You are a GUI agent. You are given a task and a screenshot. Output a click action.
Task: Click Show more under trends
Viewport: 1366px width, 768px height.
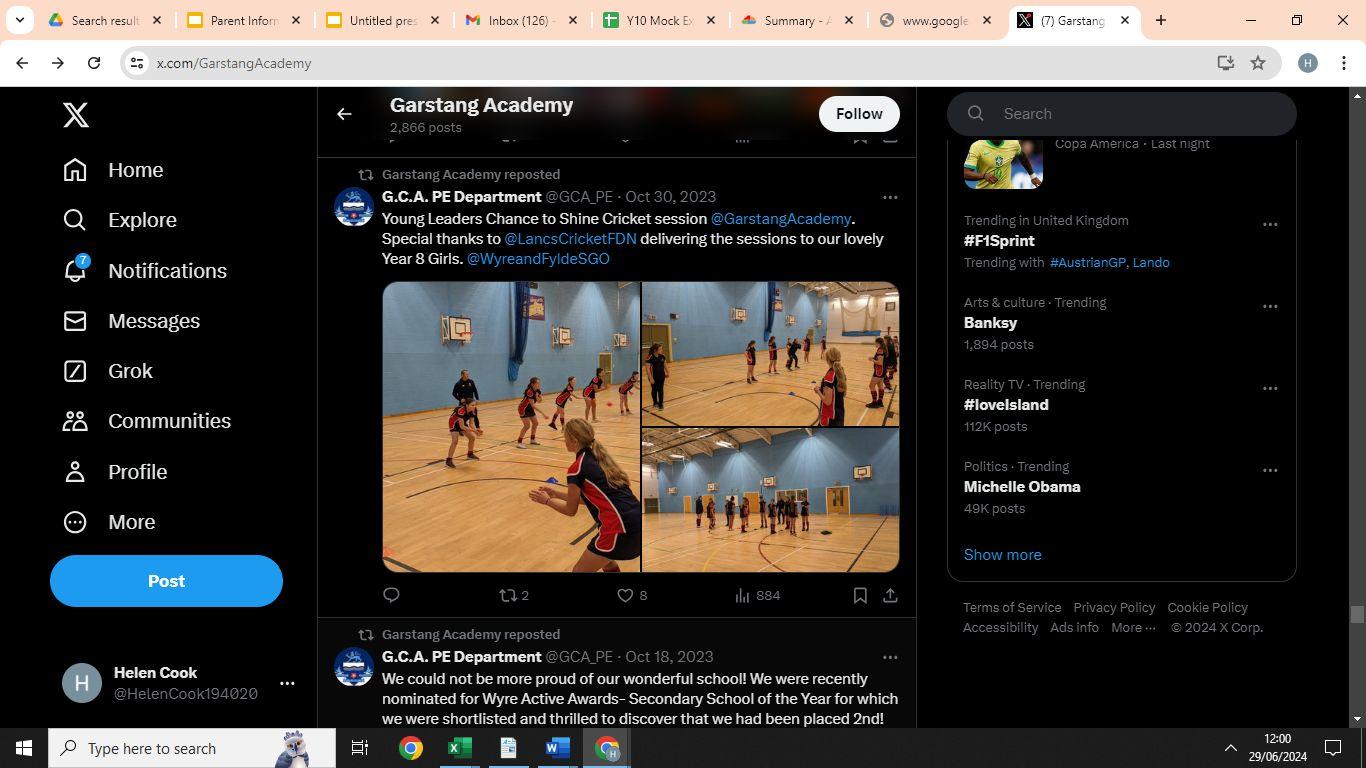pos(1002,555)
